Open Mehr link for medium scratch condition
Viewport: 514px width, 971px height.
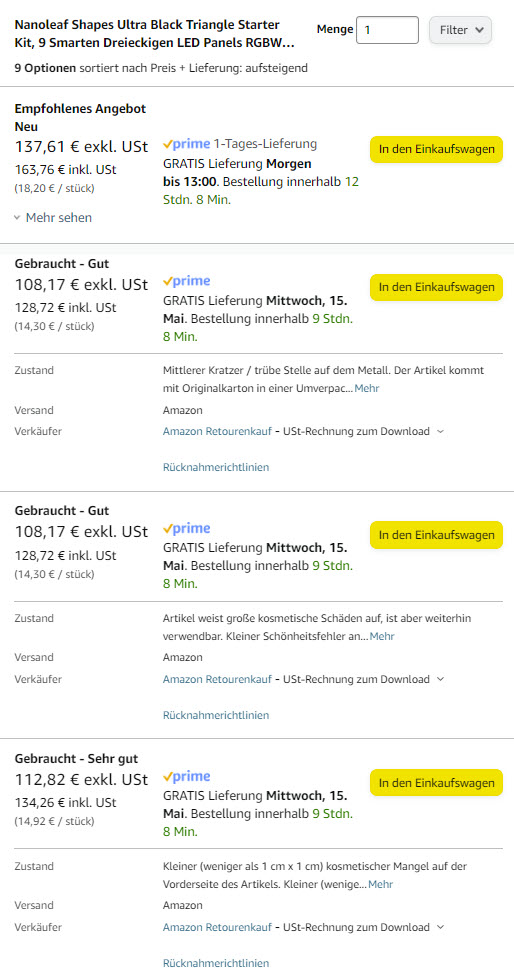[367, 388]
